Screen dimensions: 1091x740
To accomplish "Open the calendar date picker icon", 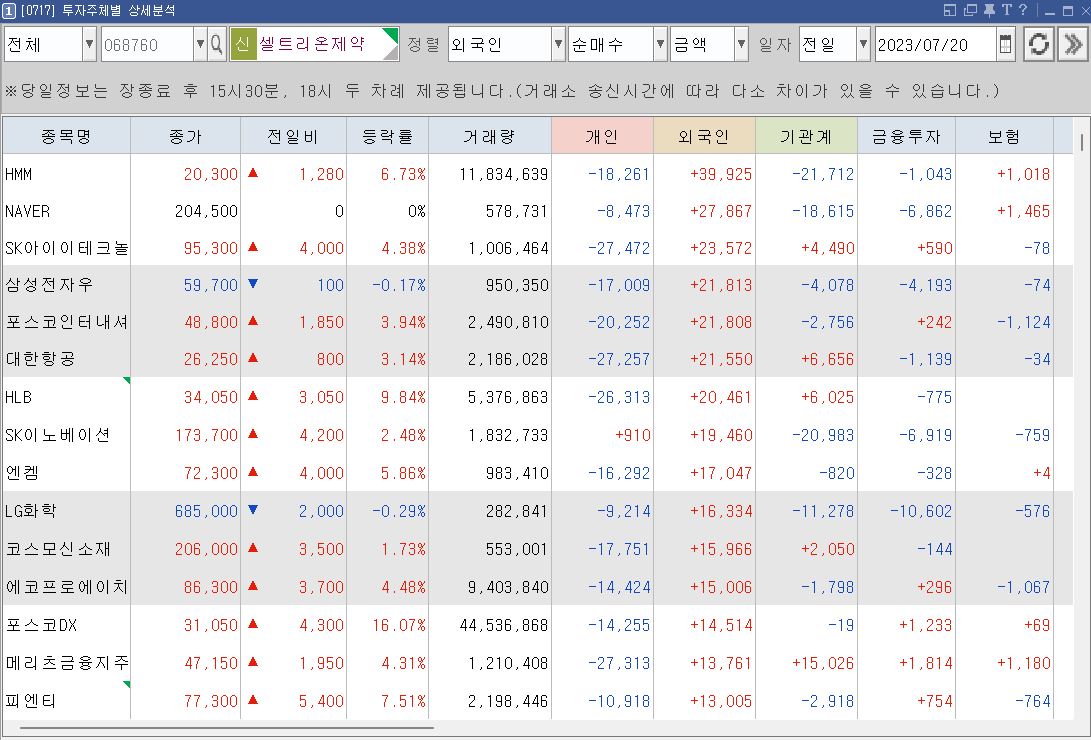I will point(1005,45).
